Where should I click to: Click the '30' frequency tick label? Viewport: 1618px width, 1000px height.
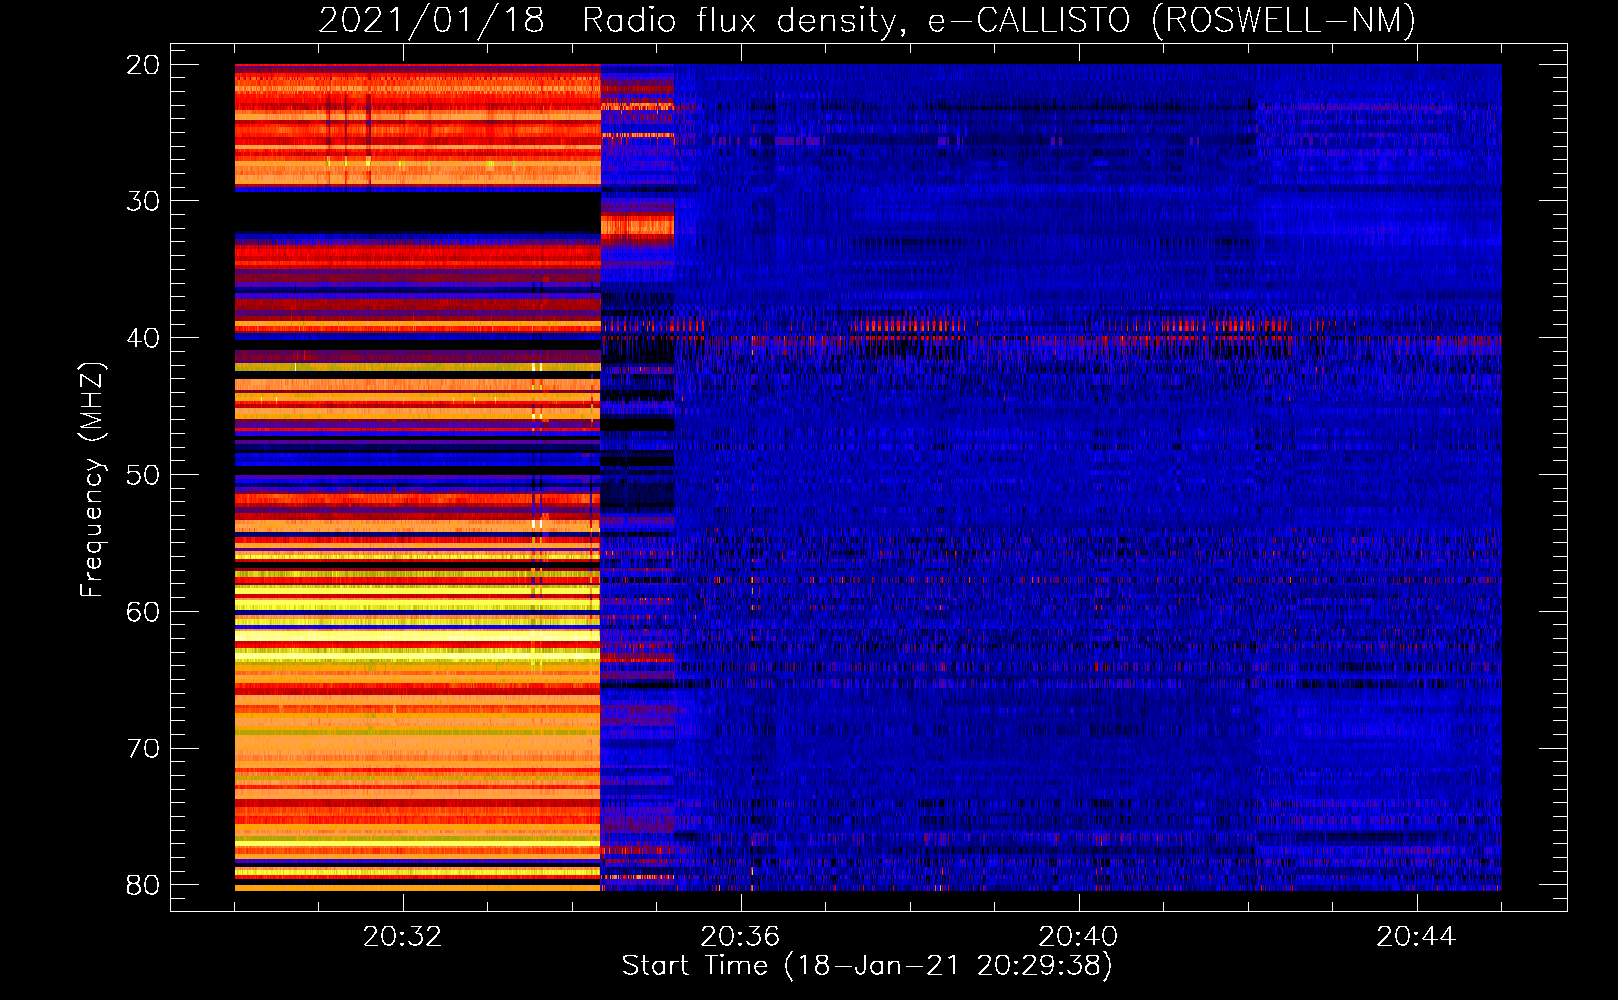[x=143, y=201]
